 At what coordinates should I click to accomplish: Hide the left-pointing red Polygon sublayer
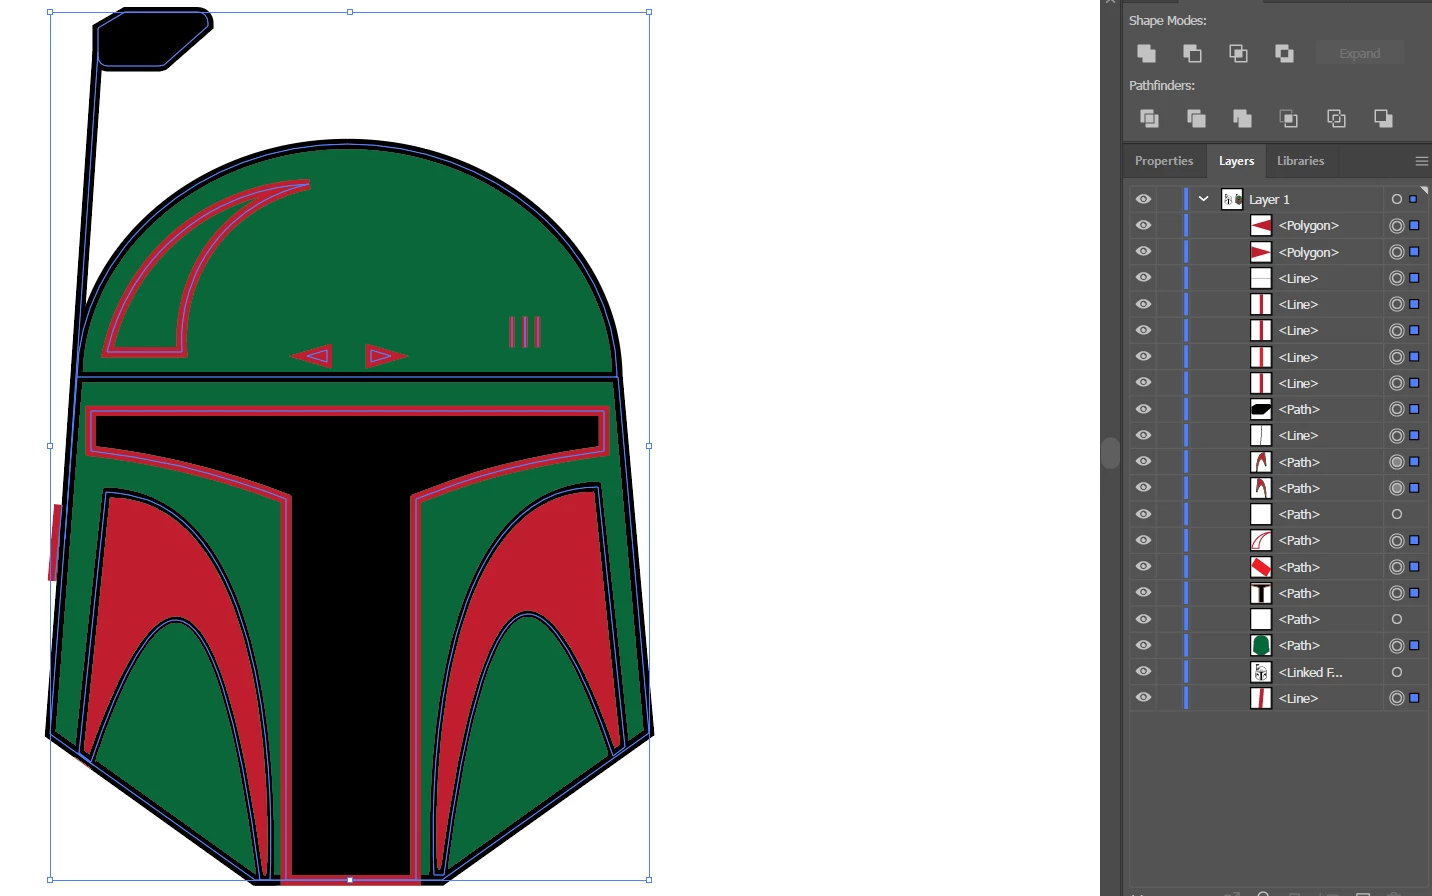1143,225
